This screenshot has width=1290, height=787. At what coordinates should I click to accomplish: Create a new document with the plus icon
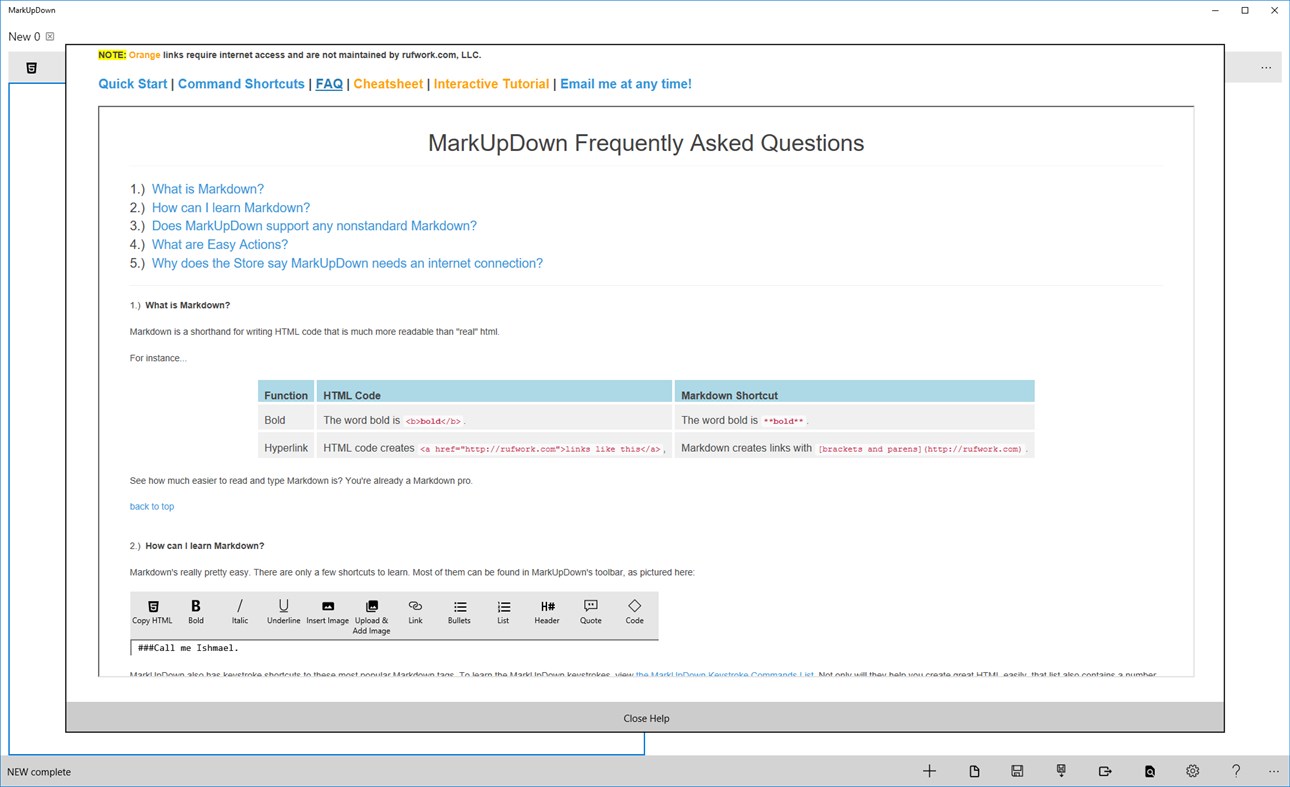pyautogui.click(x=929, y=771)
